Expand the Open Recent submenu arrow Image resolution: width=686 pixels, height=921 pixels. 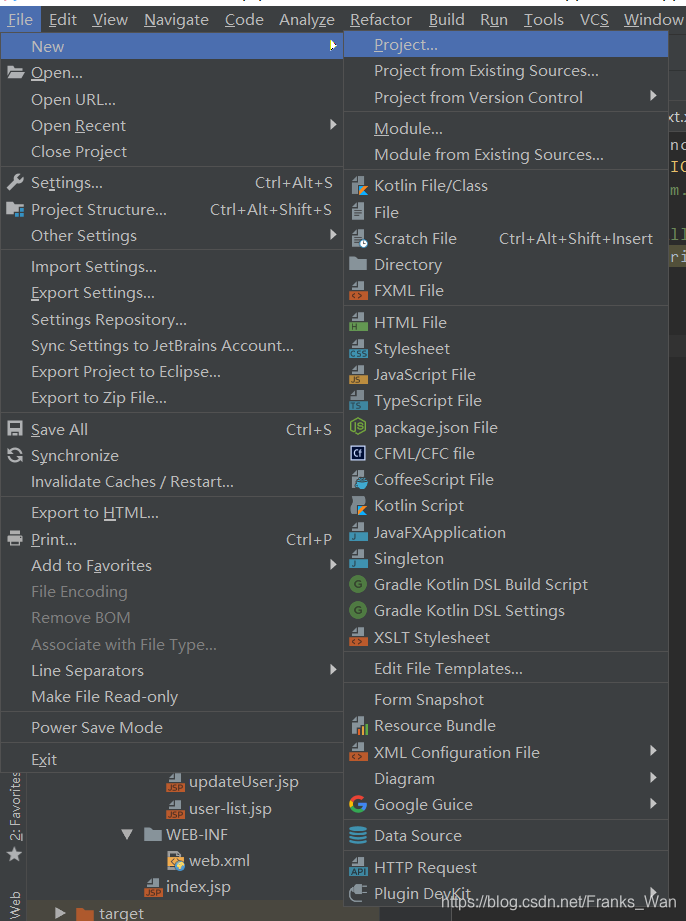(333, 125)
